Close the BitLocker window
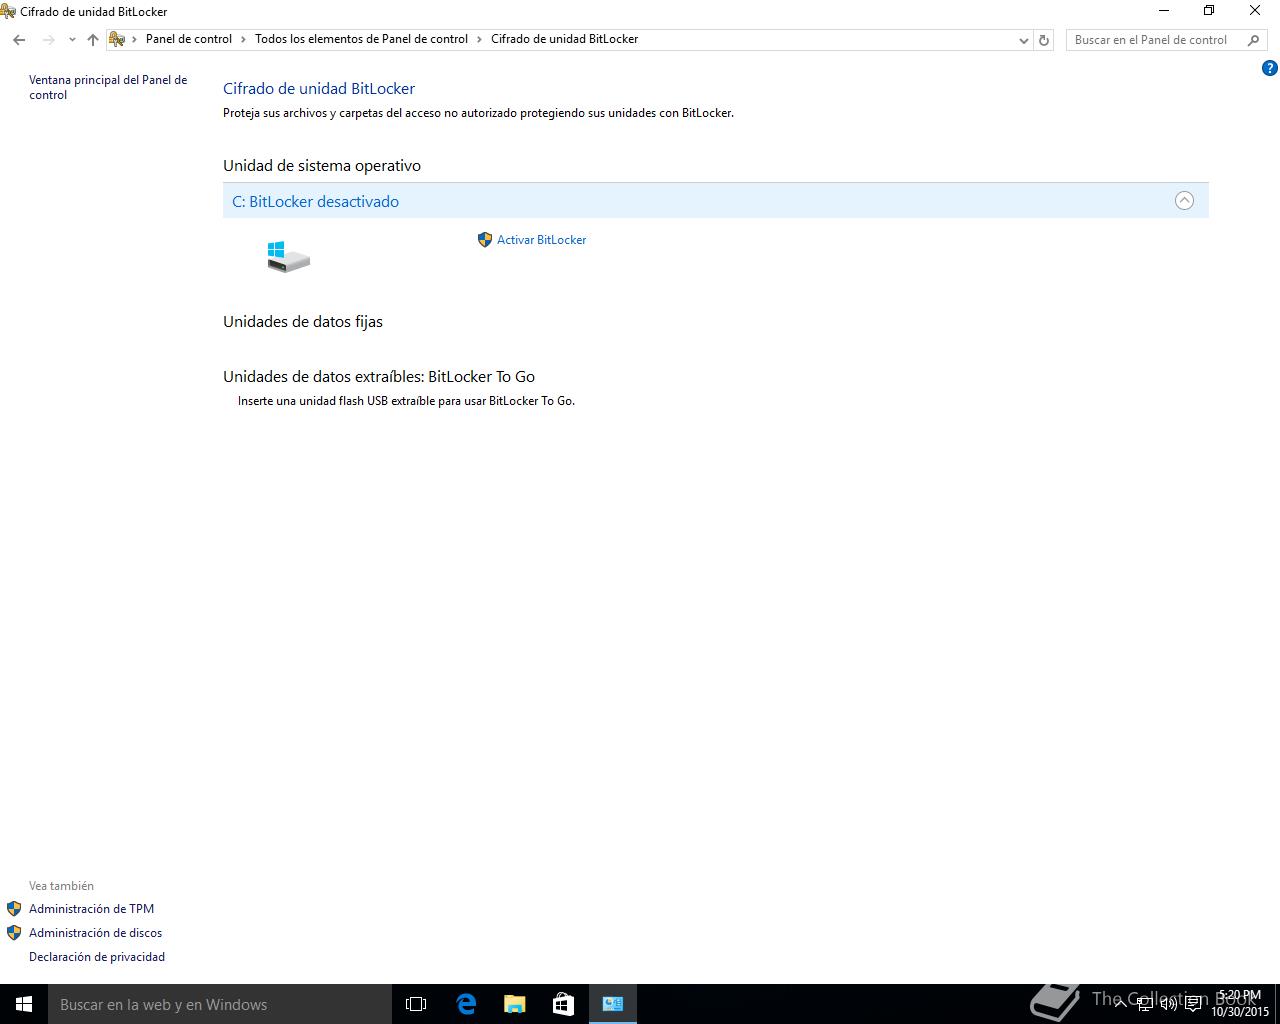The width and height of the screenshot is (1280, 1024). point(1255,11)
